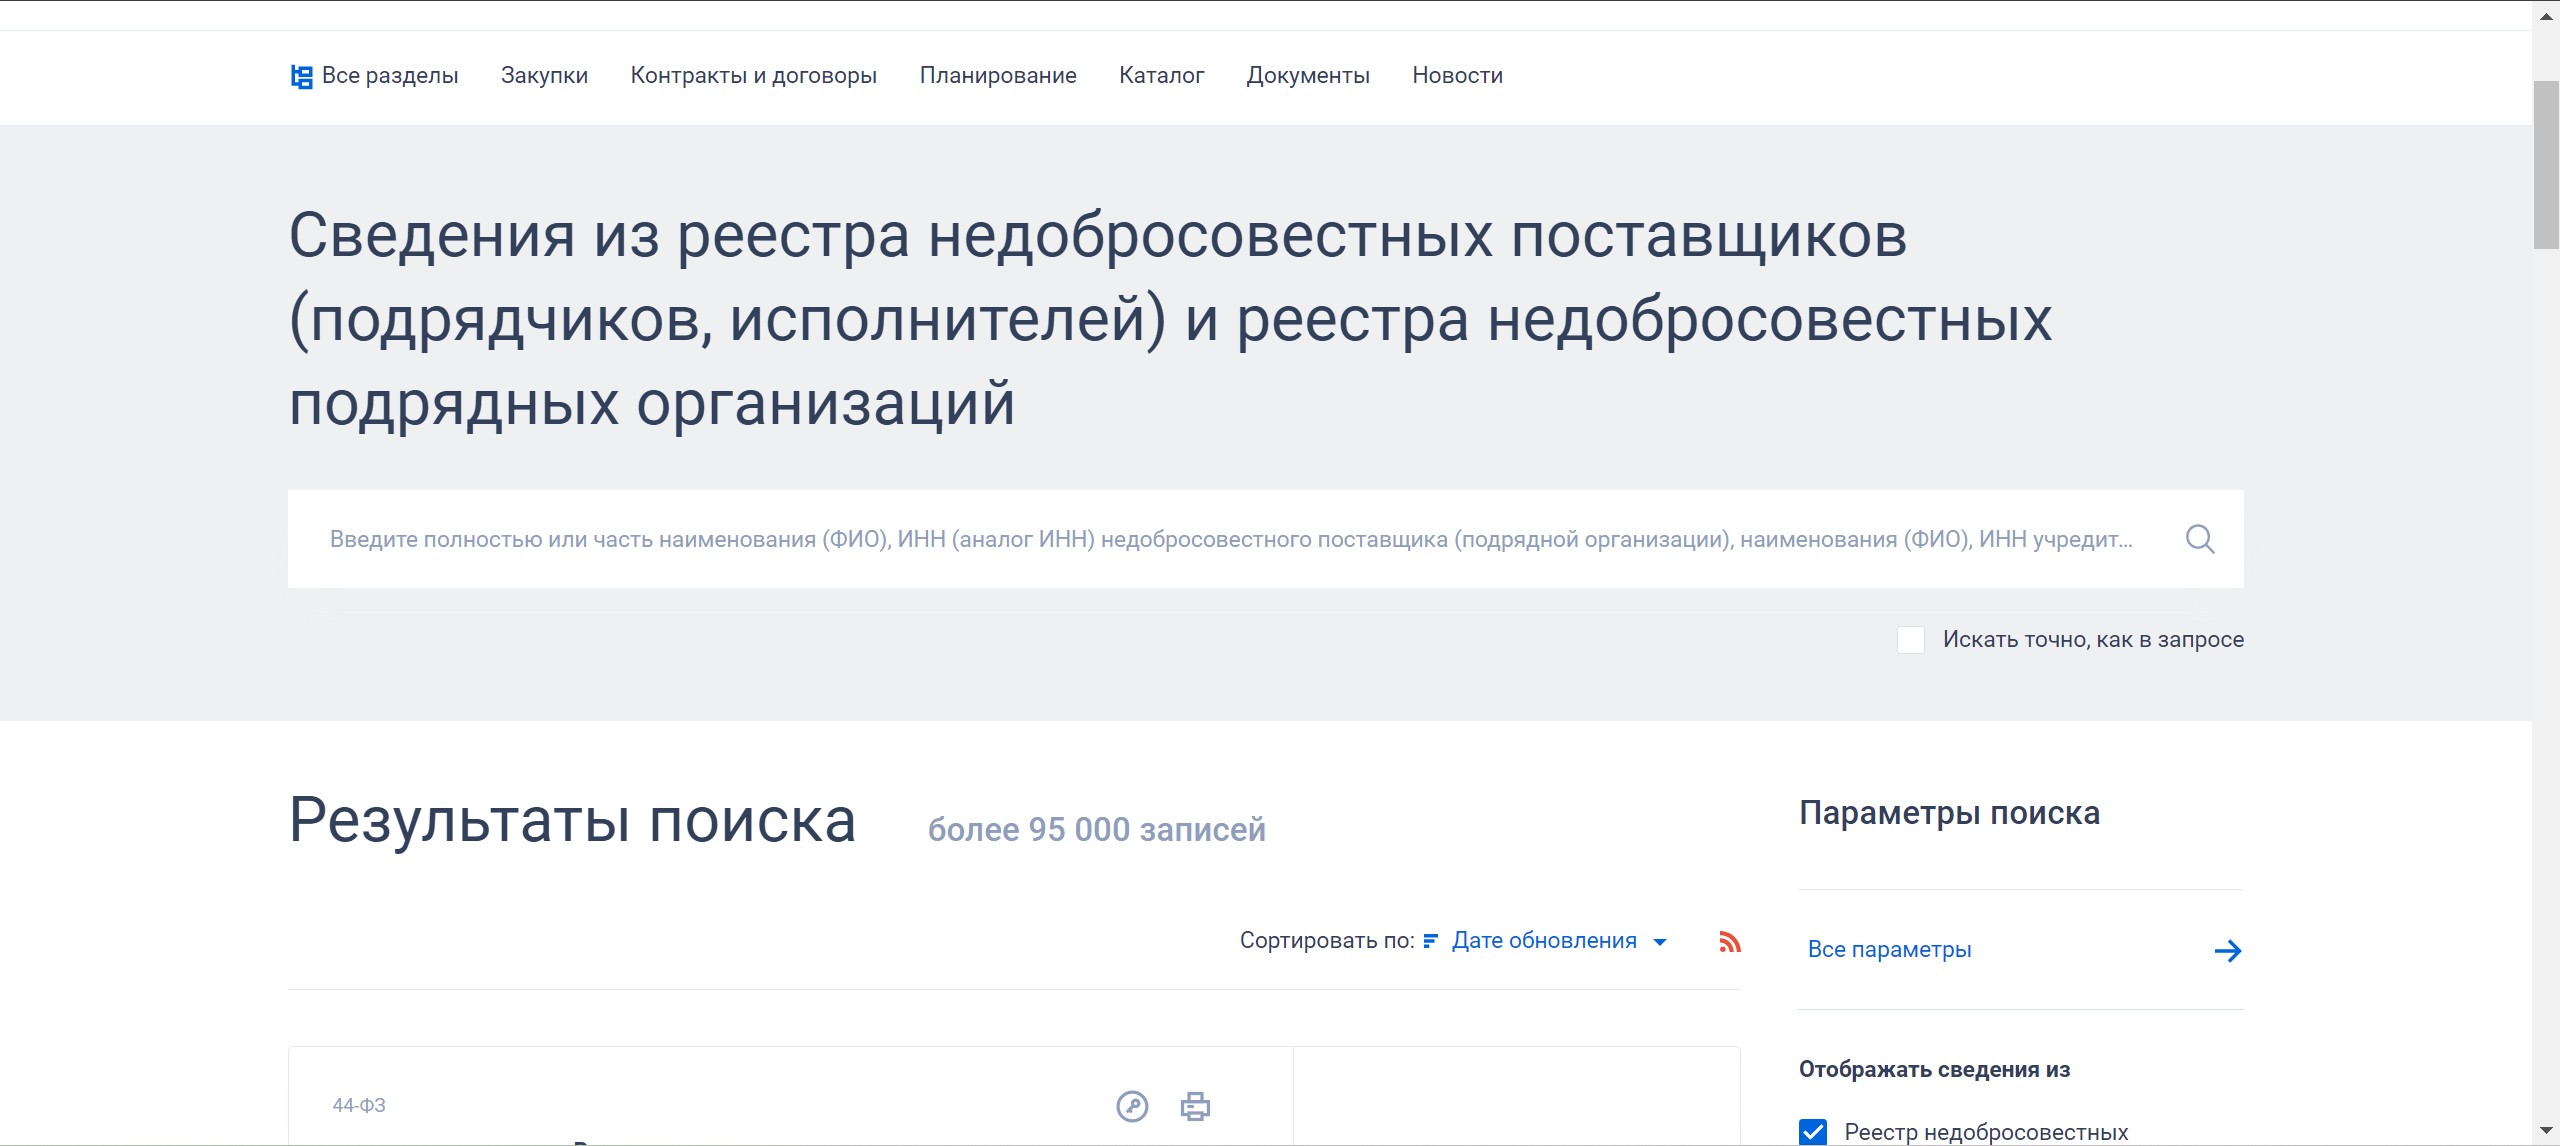The width and height of the screenshot is (2560, 1146).
Task: Uncheck Реестр недобросовестных checkbox
Action: tap(1813, 1132)
